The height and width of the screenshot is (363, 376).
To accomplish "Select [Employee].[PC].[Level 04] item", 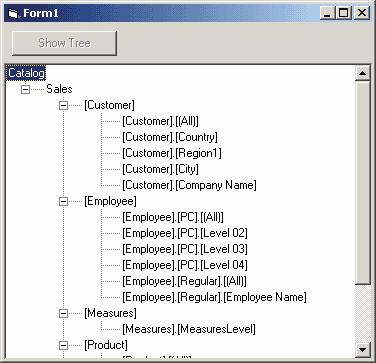I will click(x=185, y=265).
